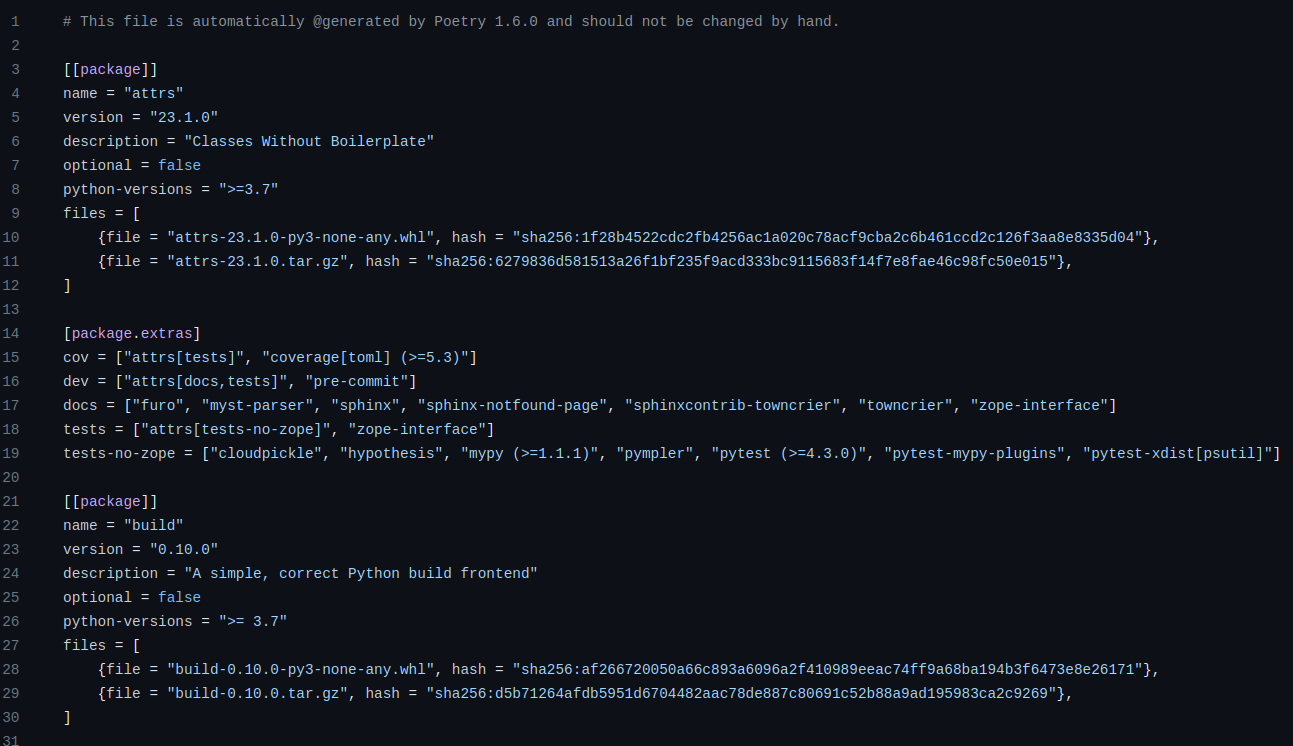Image resolution: width=1293 pixels, height=746 pixels.
Task: Click the "attrs" name string value
Action: [153, 93]
